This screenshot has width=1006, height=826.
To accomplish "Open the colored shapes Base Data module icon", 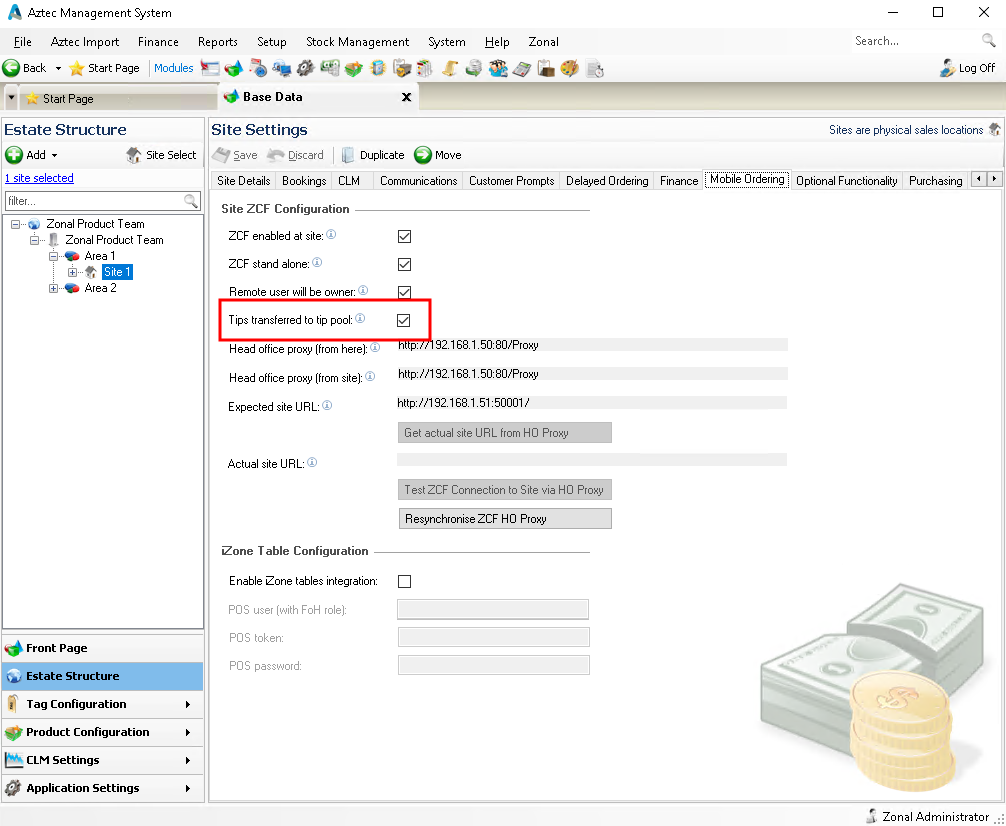I will pos(234,68).
